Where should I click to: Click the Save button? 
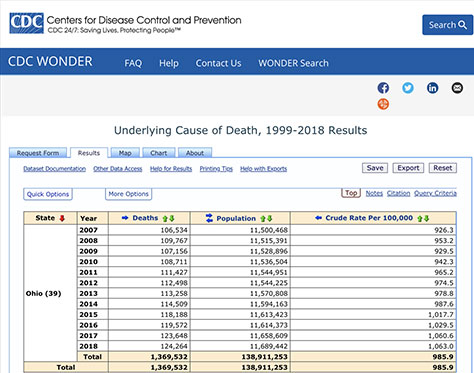pyautogui.click(x=375, y=168)
